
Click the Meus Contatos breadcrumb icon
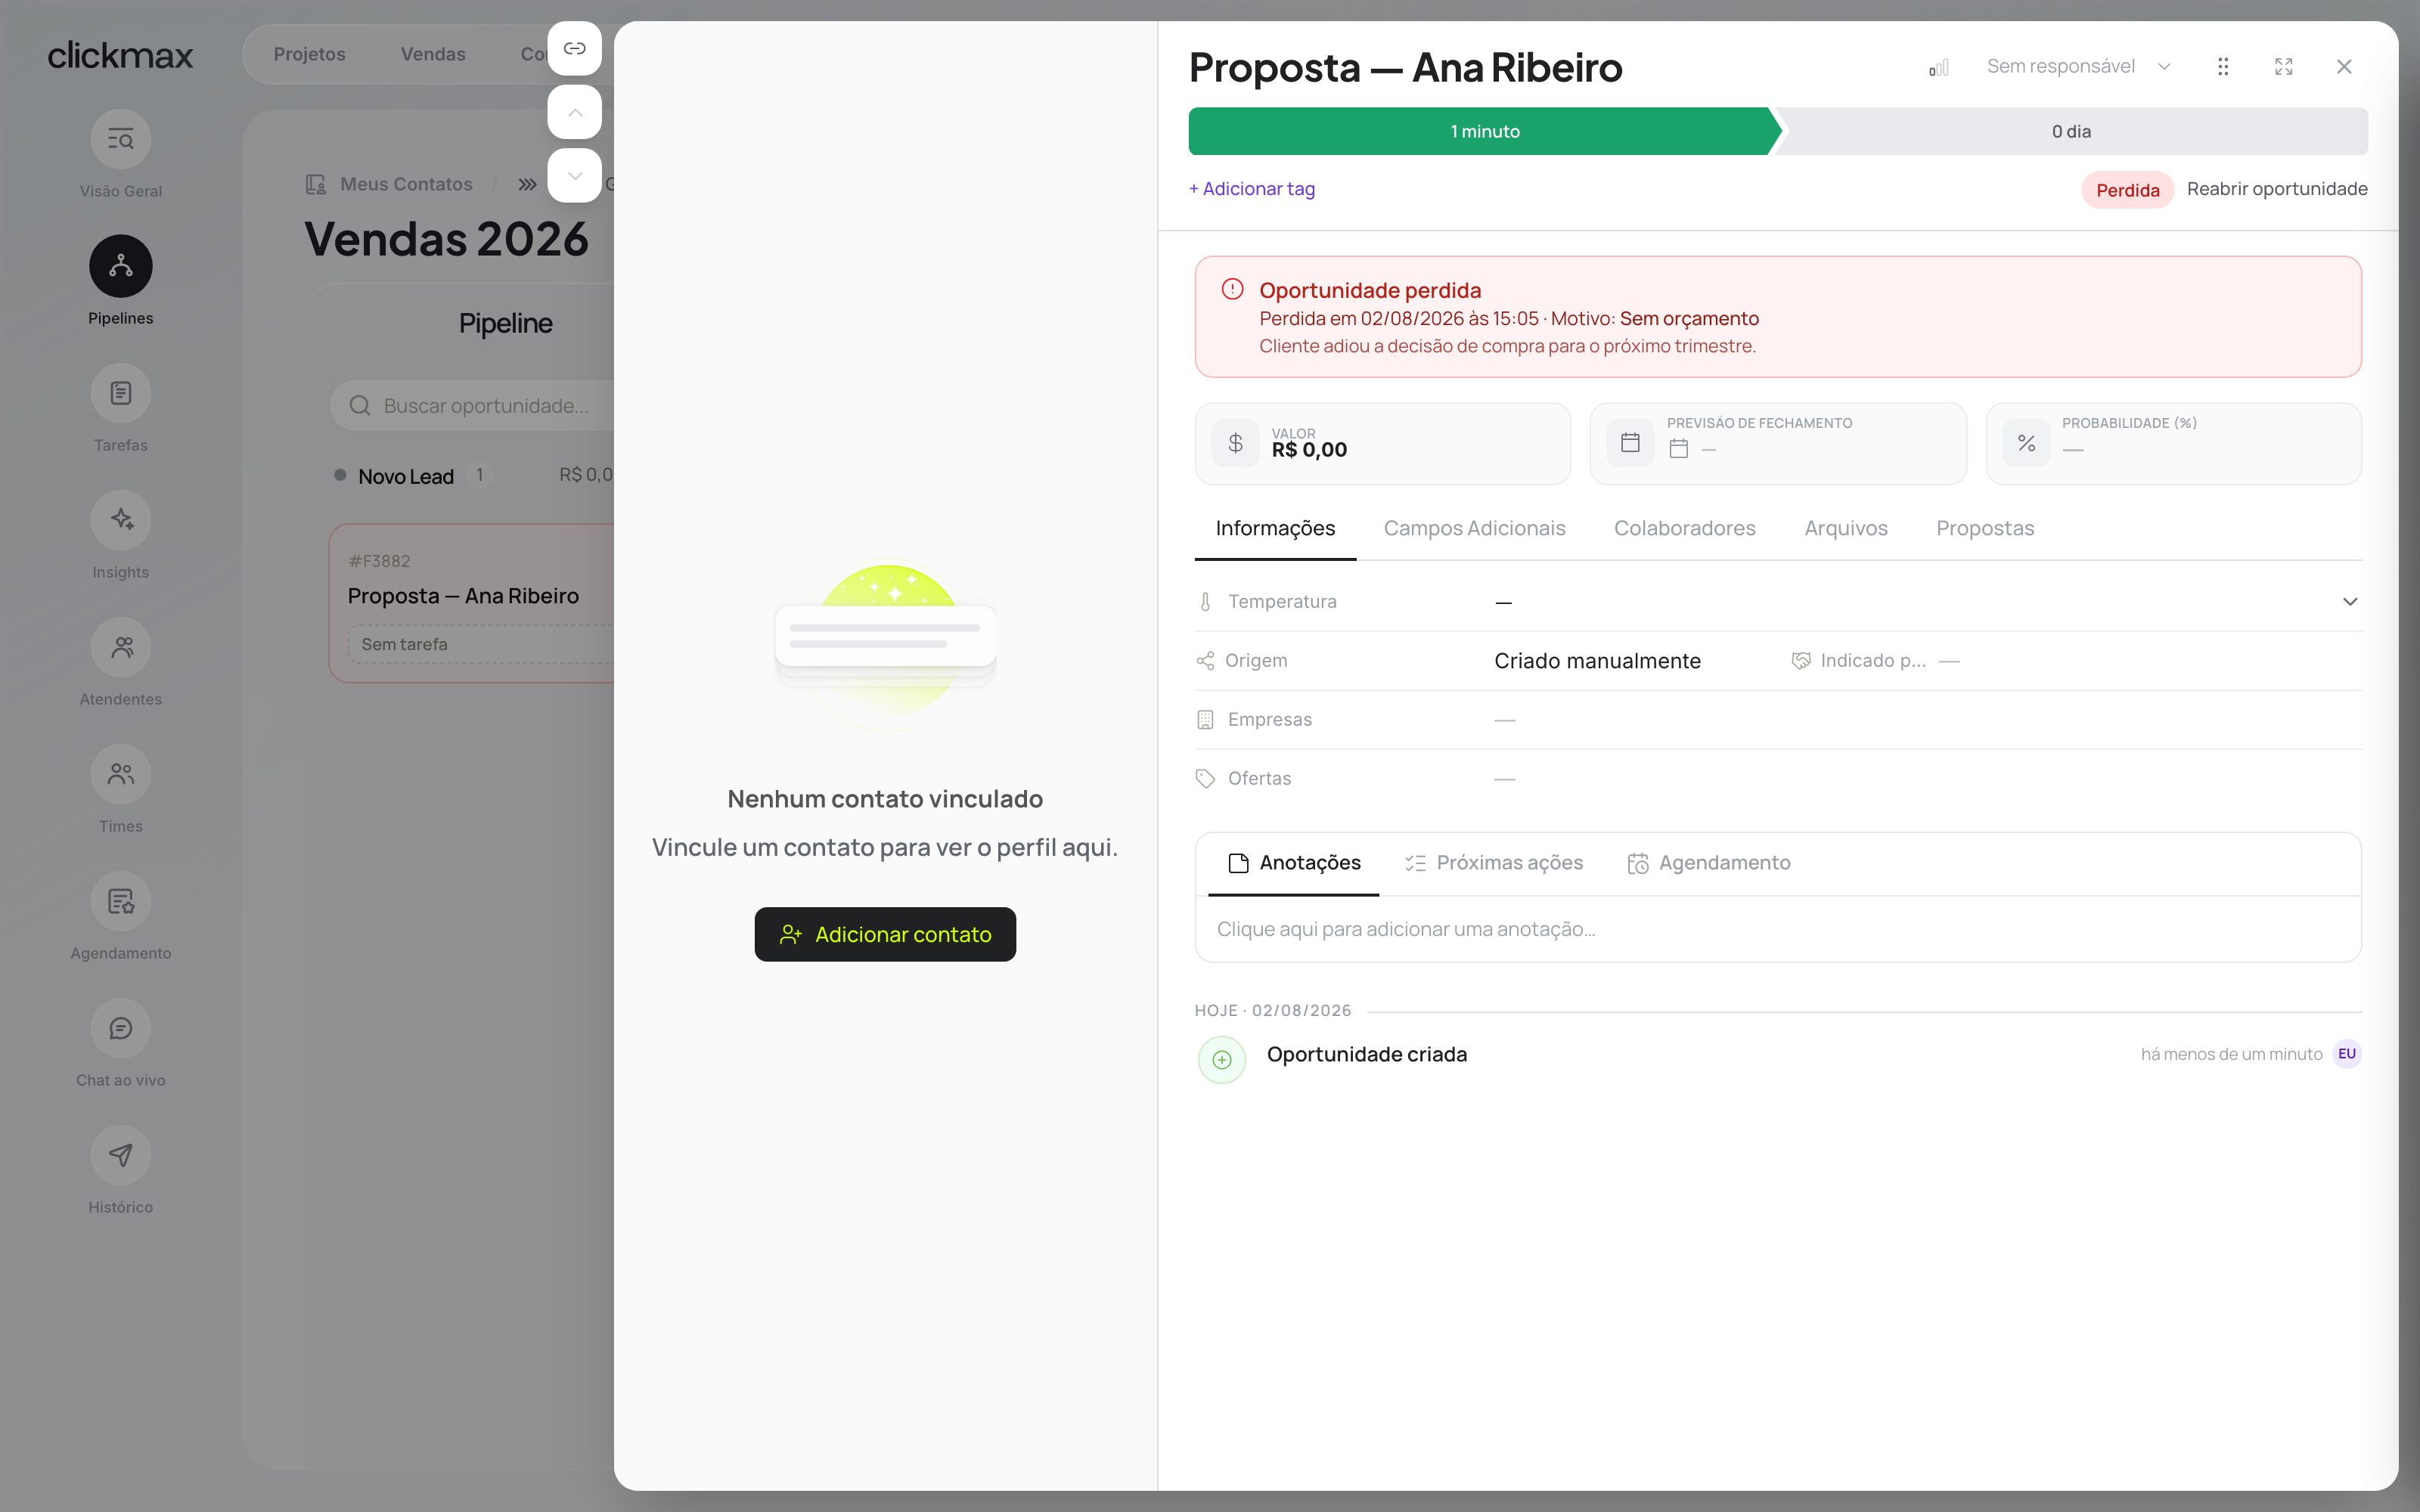click(x=316, y=184)
